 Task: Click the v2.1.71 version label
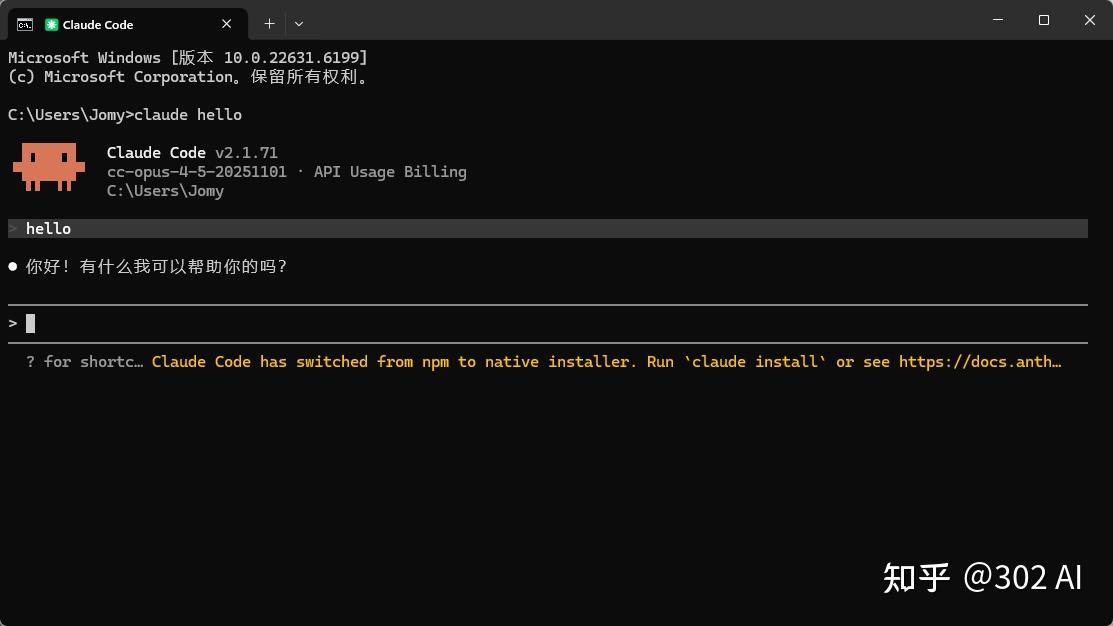(246, 153)
